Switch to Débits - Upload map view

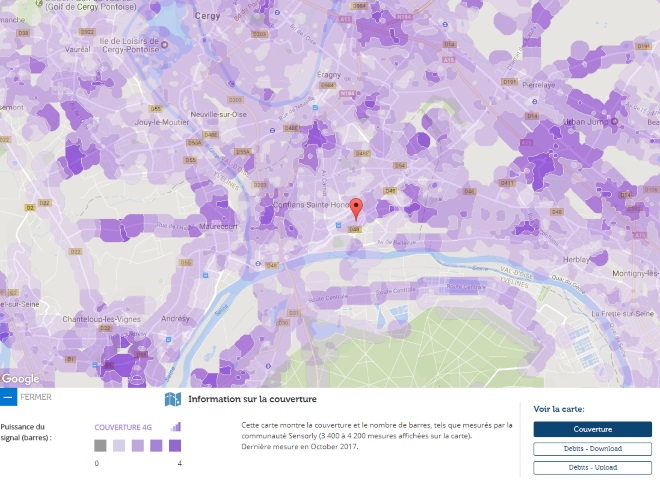593,468
